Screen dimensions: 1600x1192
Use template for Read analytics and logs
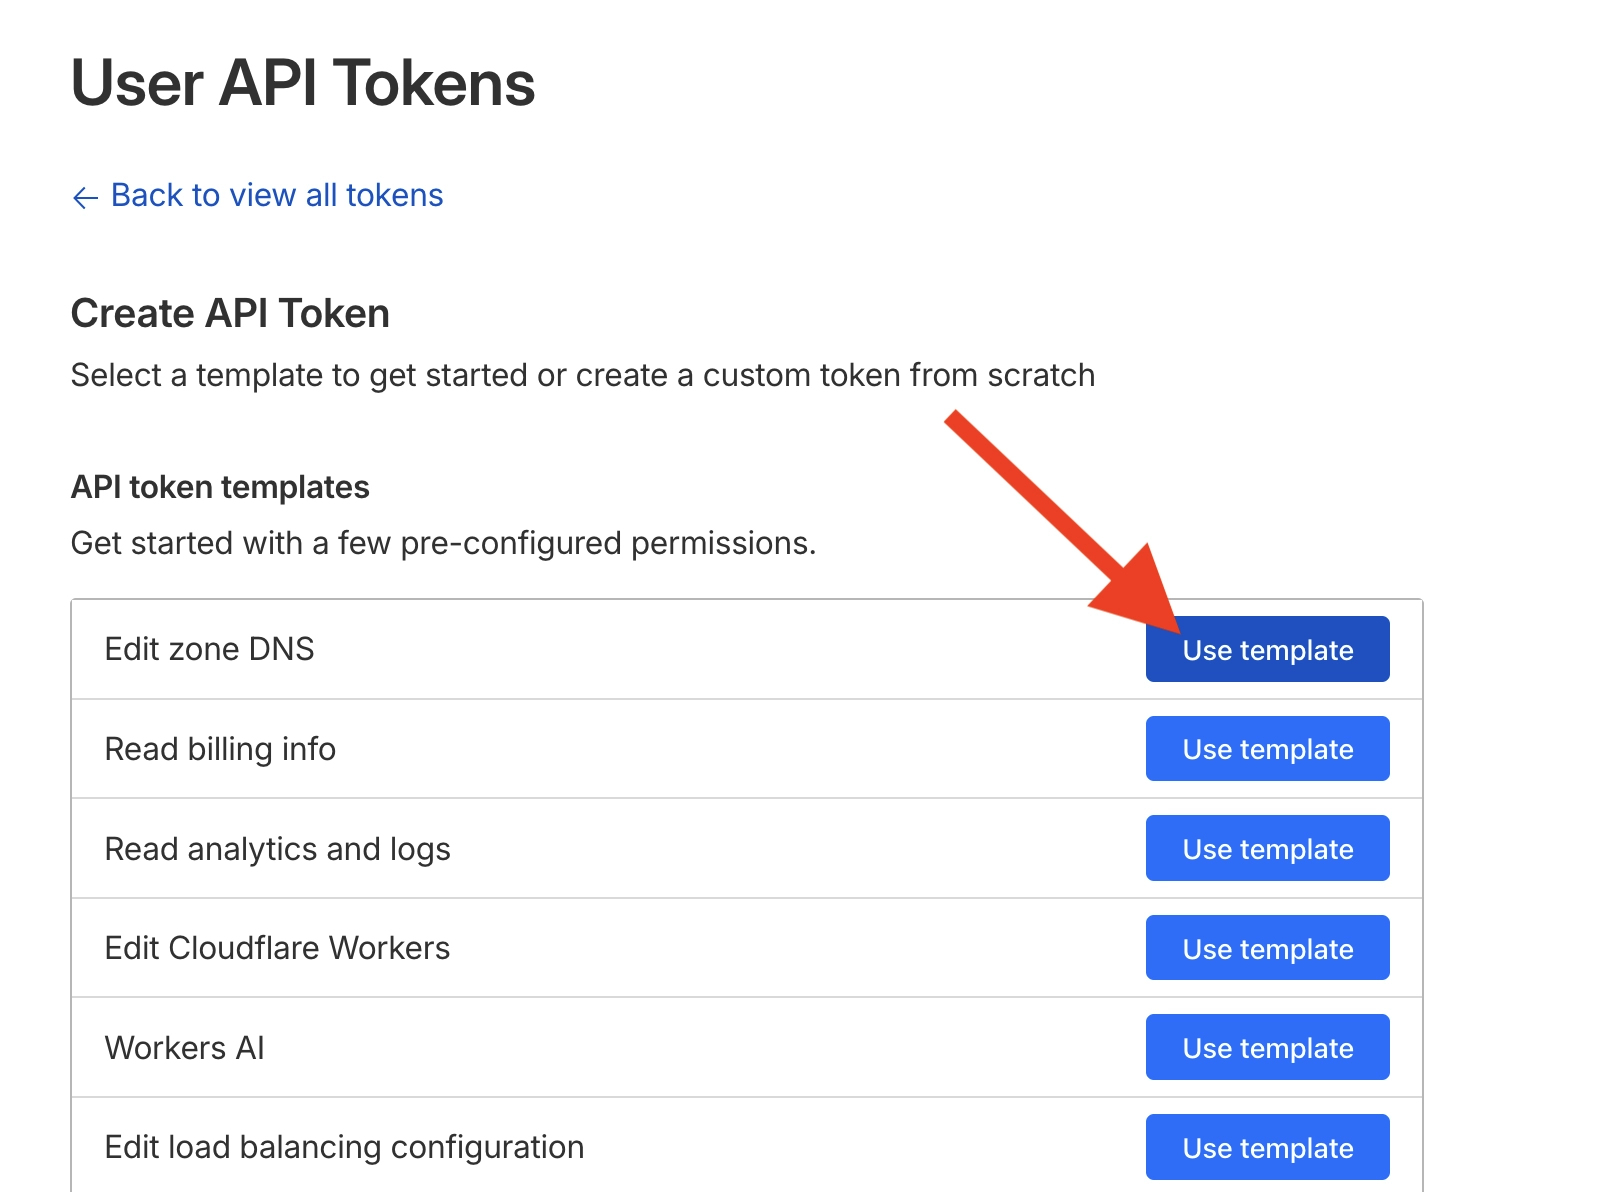(1267, 849)
